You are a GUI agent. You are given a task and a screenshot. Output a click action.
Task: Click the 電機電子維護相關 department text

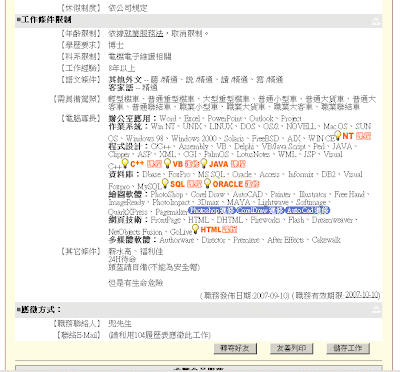coord(140,57)
